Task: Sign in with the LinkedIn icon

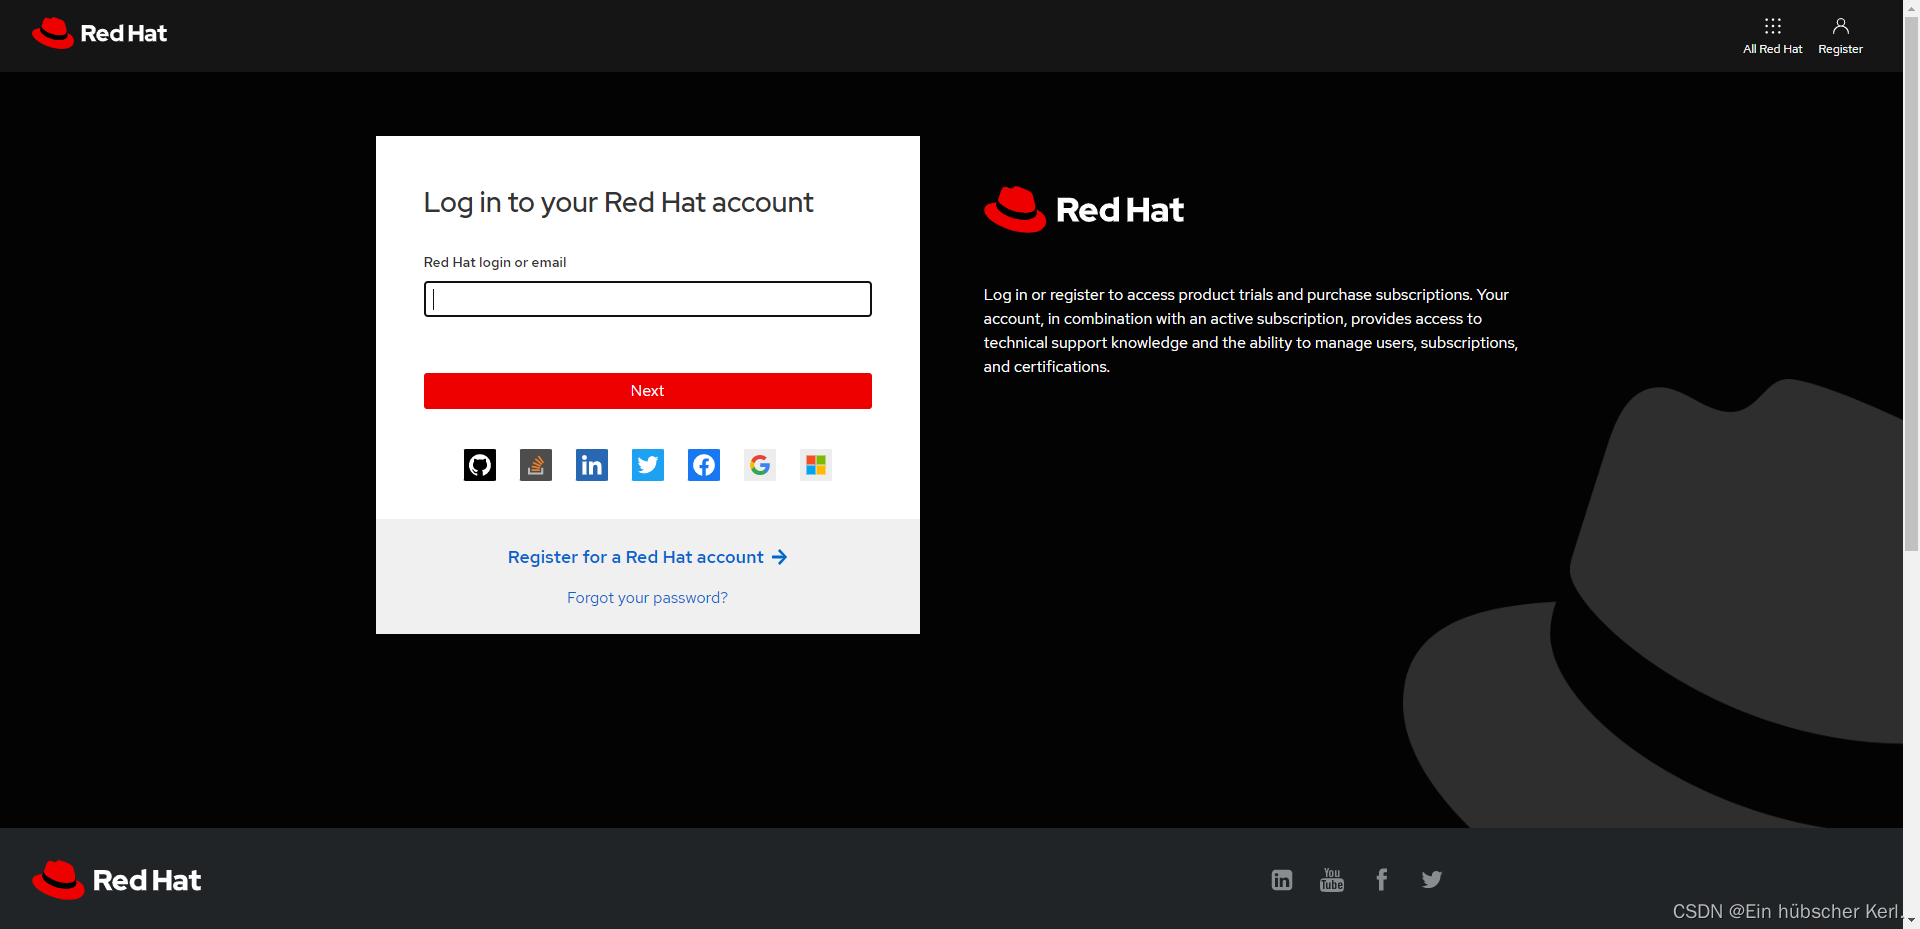Action: tap(592, 465)
